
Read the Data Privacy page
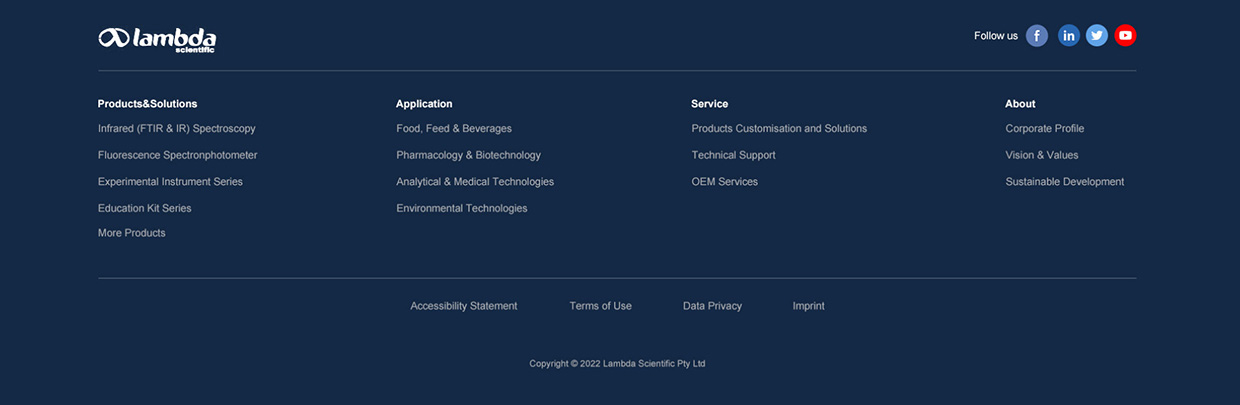[712, 306]
